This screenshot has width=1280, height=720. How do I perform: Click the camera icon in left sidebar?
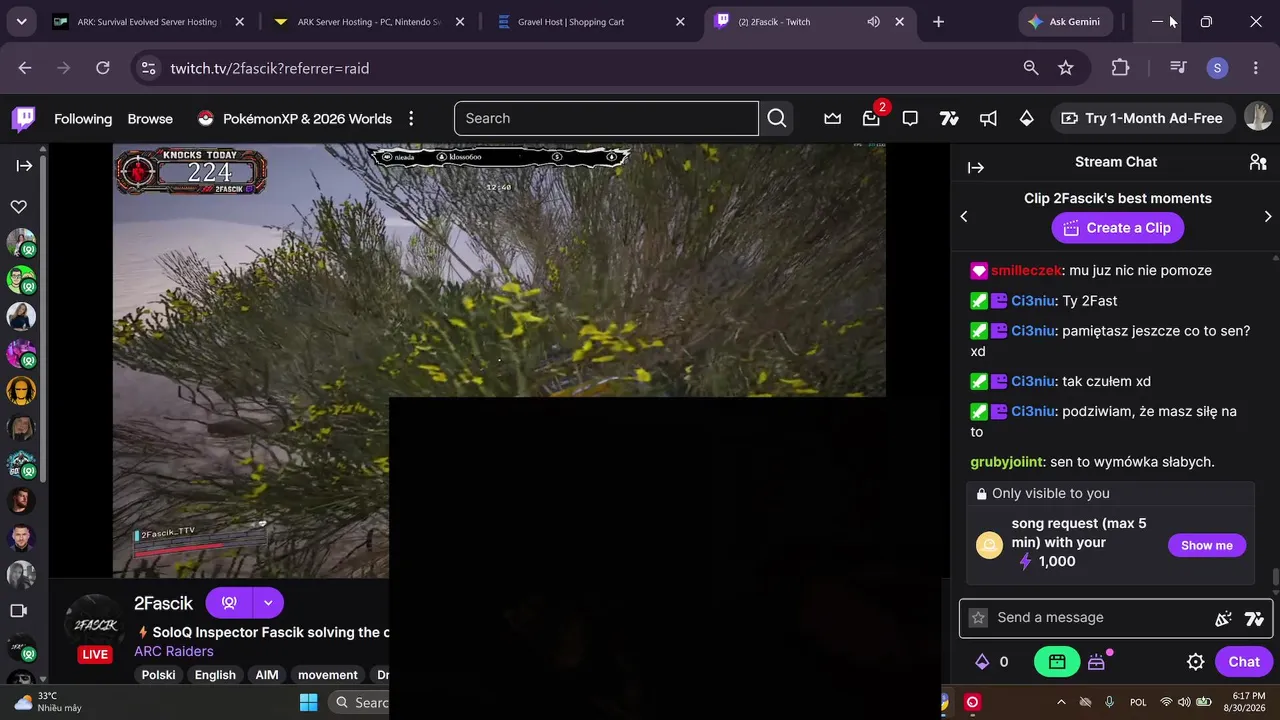18,611
